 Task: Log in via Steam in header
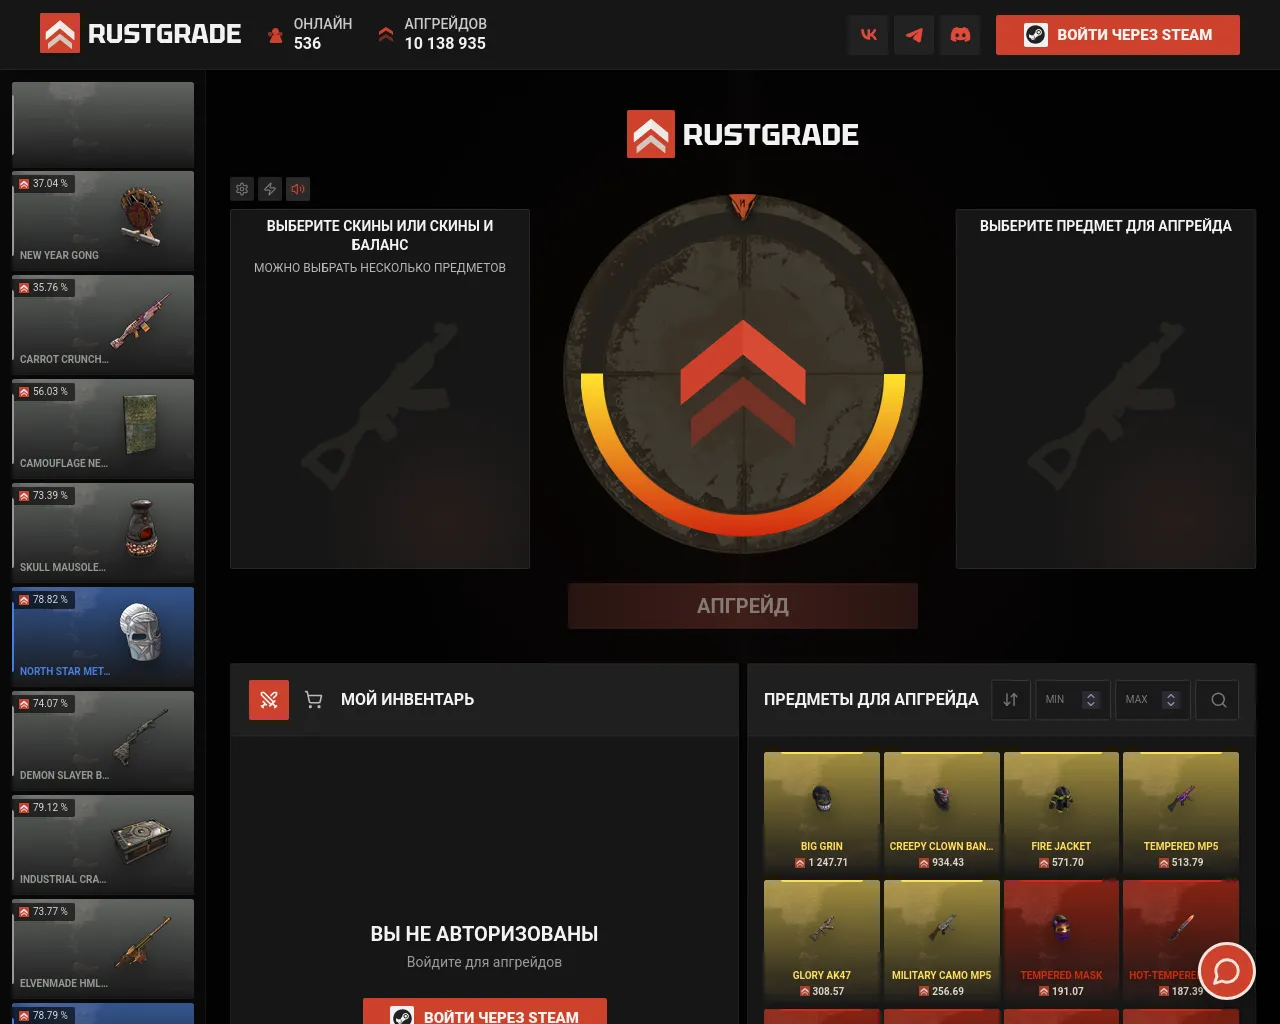point(1118,35)
